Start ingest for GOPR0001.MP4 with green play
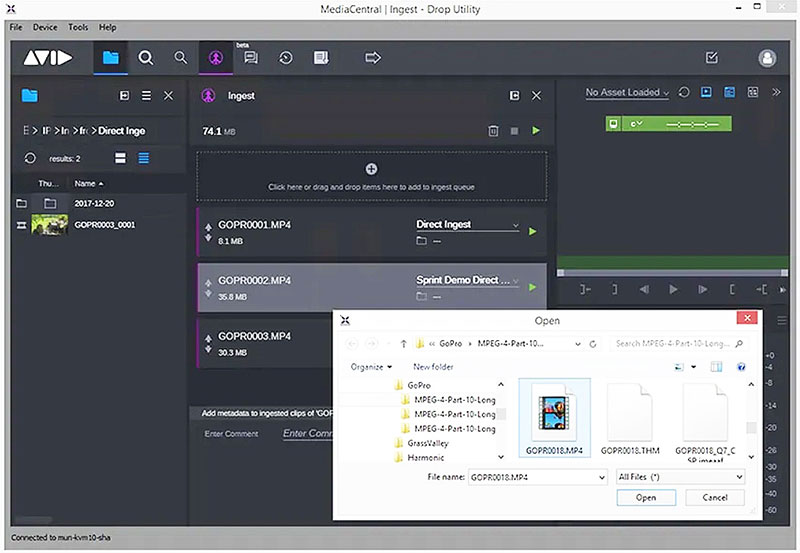Image resolution: width=800 pixels, height=553 pixels. (532, 231)
